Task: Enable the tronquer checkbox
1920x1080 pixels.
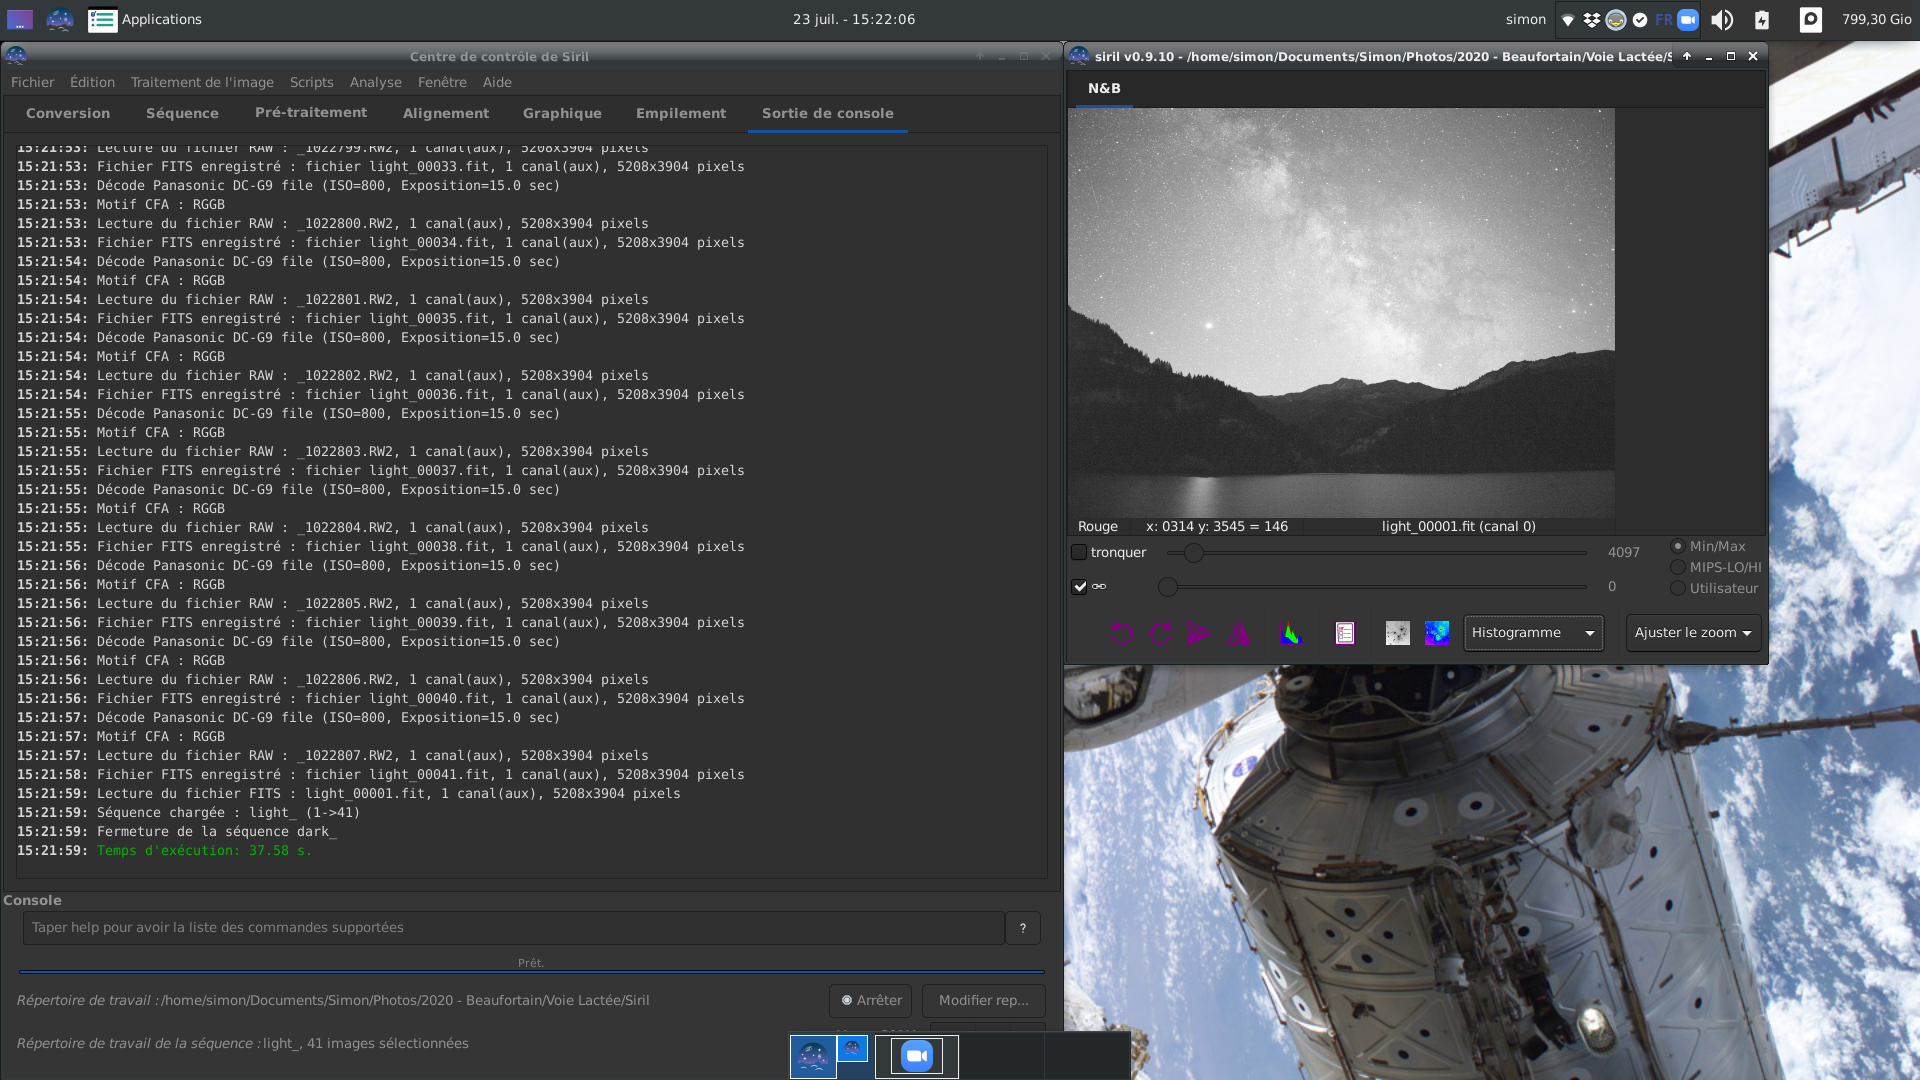Action: tap(1079, 552)
